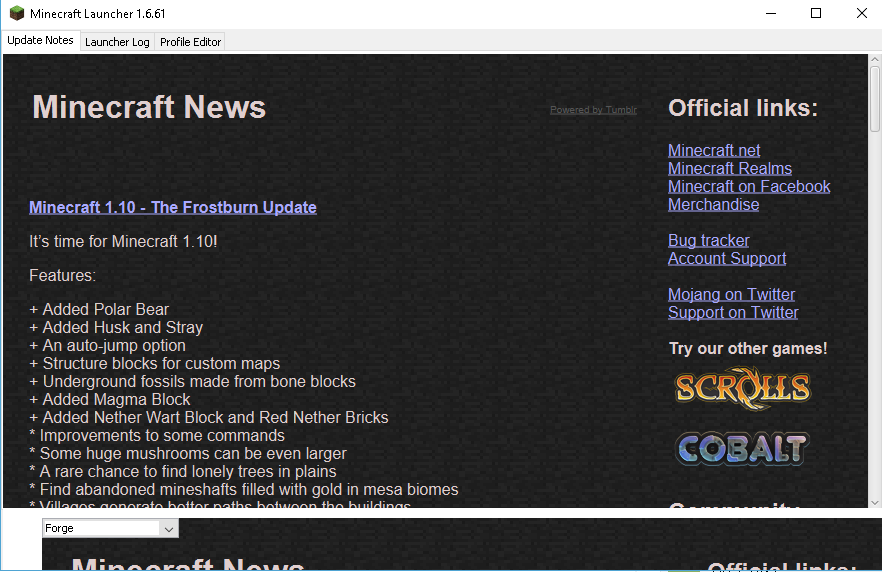This screenshot has width=882, height=572.
Task: Open the Account Support link
Action: pos(727,259)
